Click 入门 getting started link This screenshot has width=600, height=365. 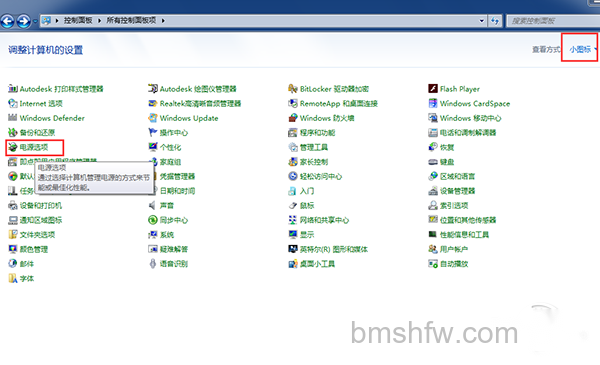coord(307,191)
